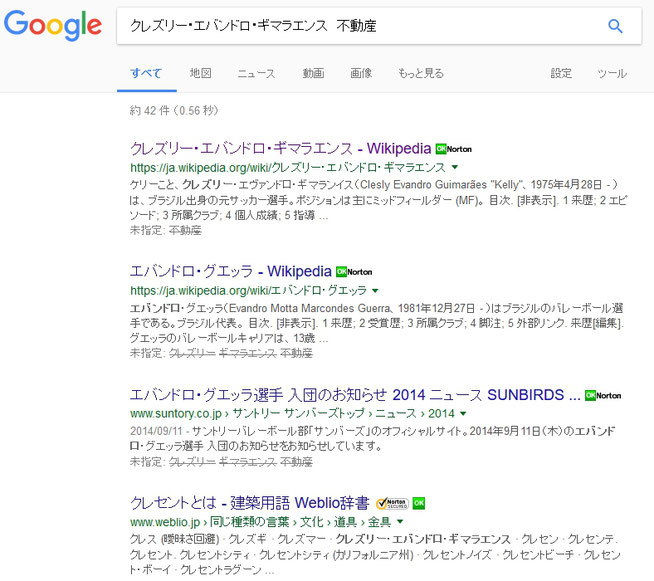Click Norton badge beside クレズリー Wikipedia result
The image size is (654, 581).
(454, 149)
